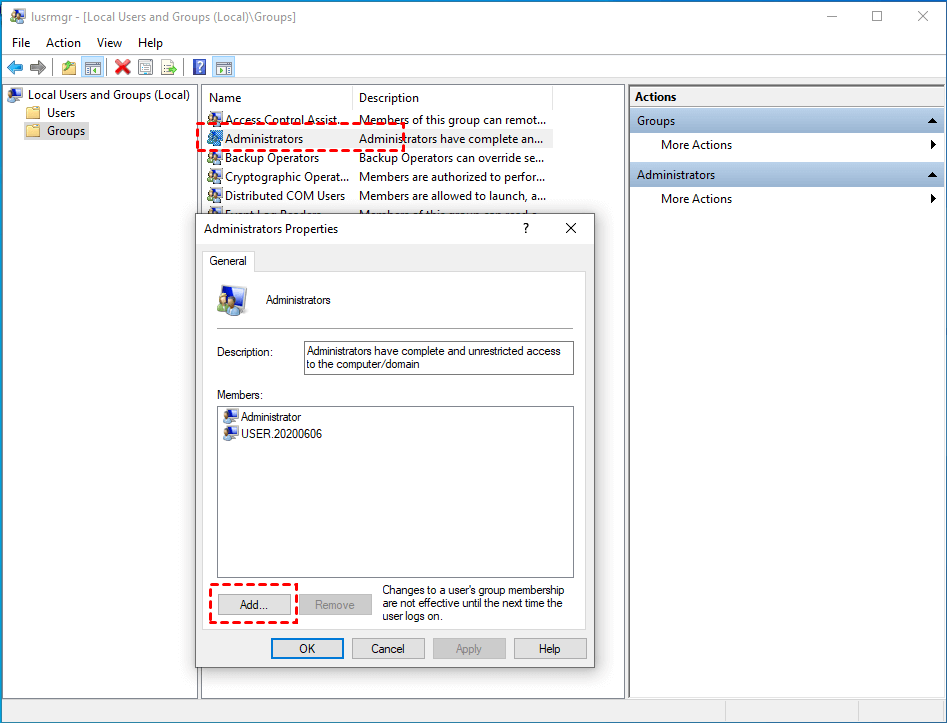Click the Groups folder icon

(x=33, y=131)
